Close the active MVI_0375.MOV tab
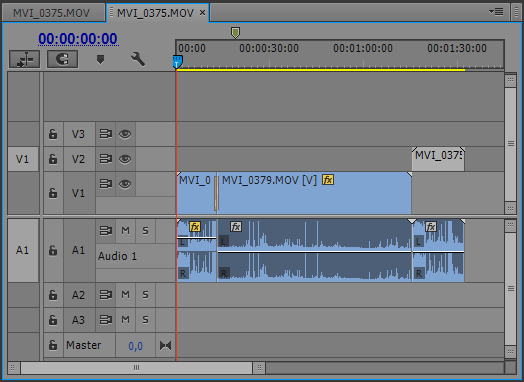Screen dimensions: 524x382 point(203,13)
